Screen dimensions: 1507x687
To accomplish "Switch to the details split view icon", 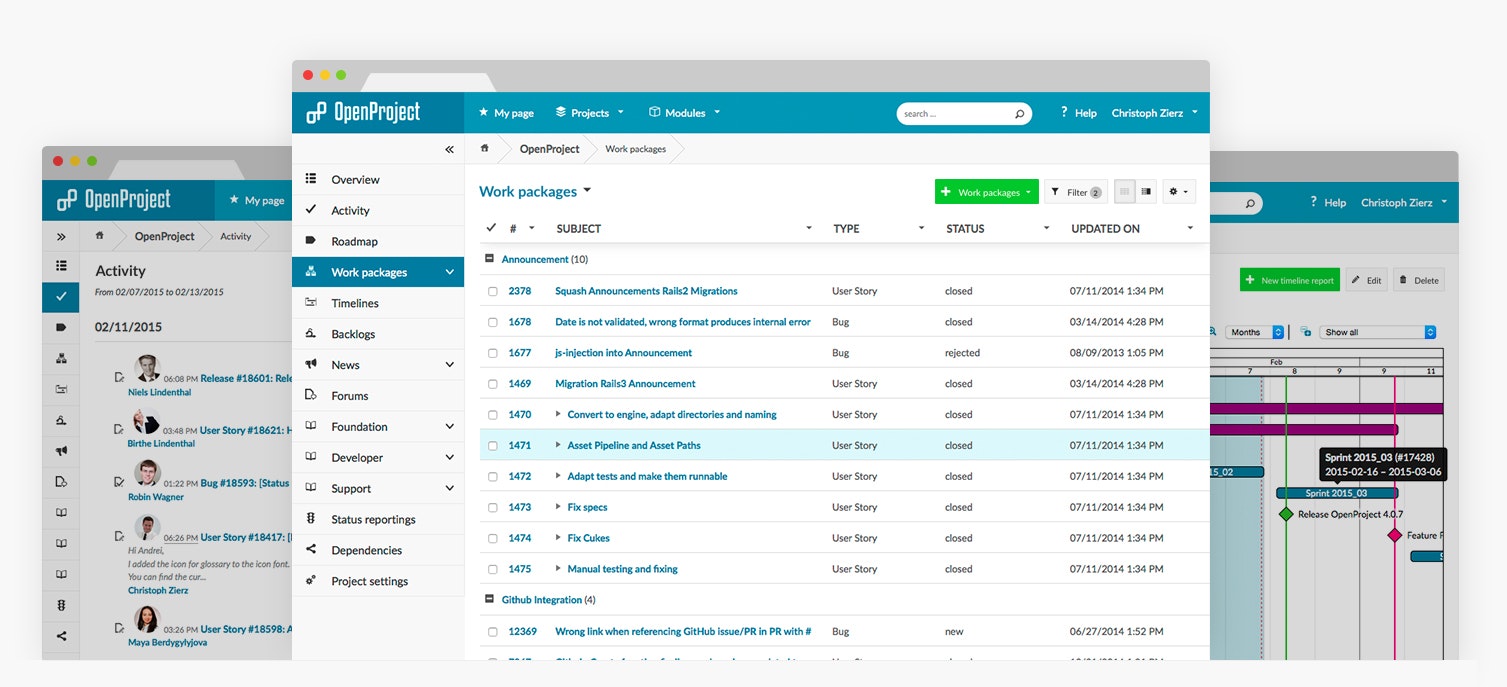I will coord(1146,192).
